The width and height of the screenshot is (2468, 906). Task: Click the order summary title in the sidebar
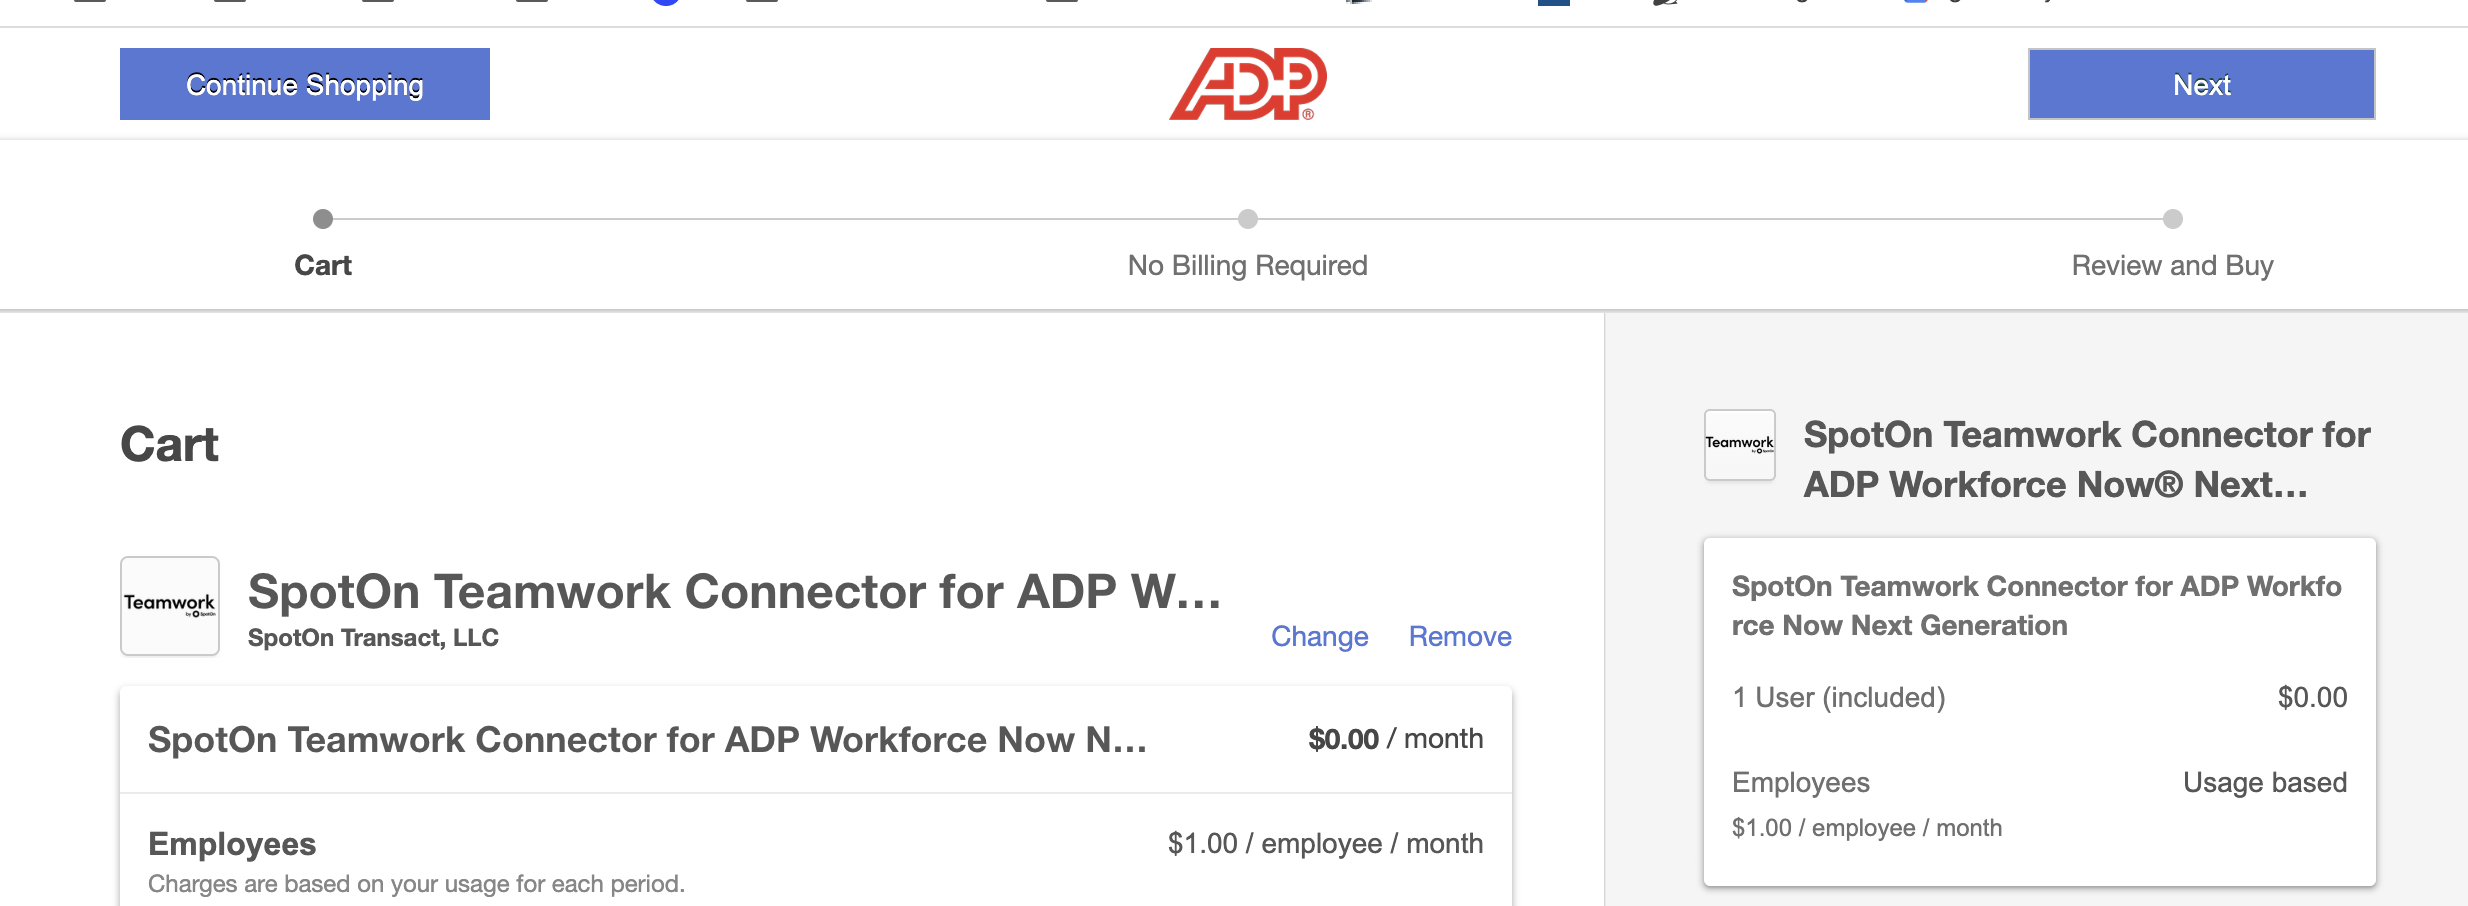[x=2086, y=460]
